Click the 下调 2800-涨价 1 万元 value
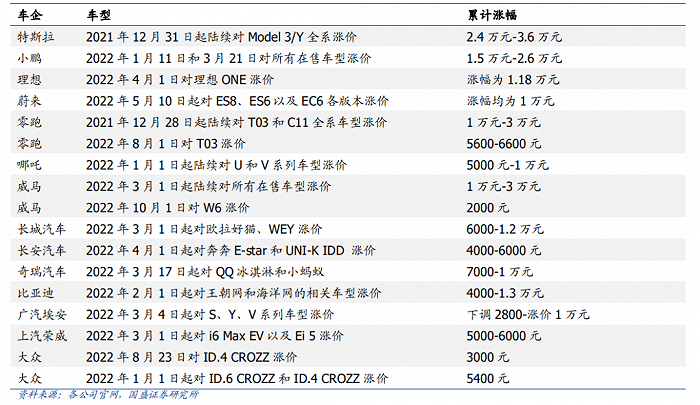The height and width of the screenshot is (405, 700). point(528,315)
